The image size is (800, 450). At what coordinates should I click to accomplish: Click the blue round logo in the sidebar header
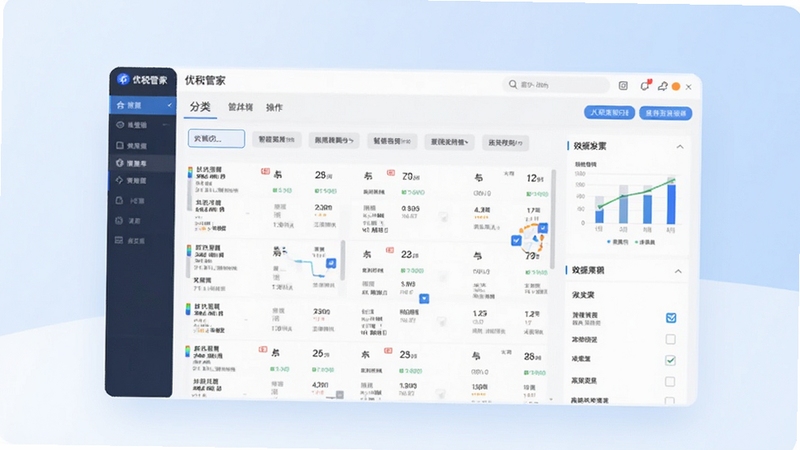[123, 79]
